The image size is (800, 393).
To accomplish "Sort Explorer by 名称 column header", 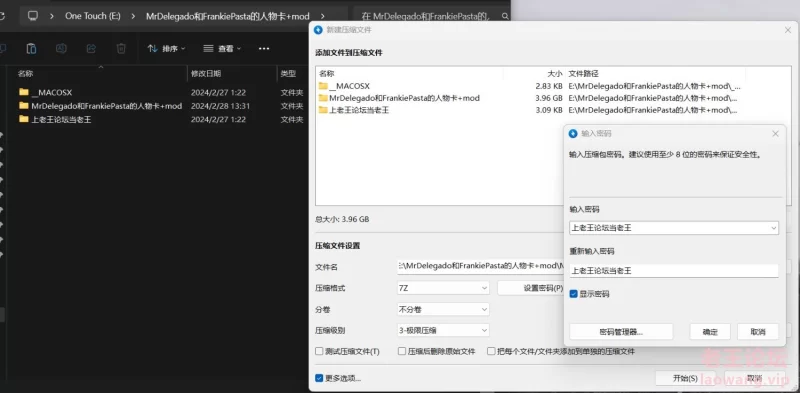I will coord(26,73).
